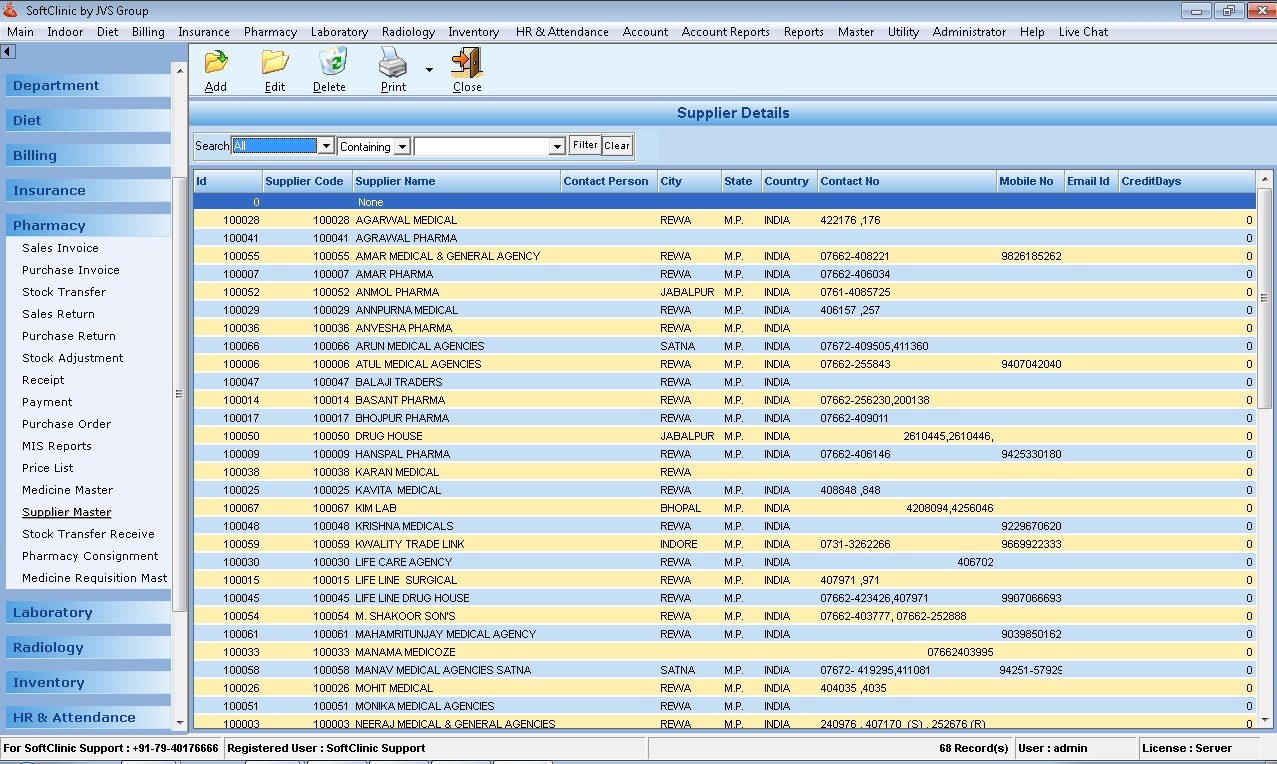The image size is (1277, 764).
Task: Collapse the sidebar with the arrow icon
Action: click(x=9, y=50)
